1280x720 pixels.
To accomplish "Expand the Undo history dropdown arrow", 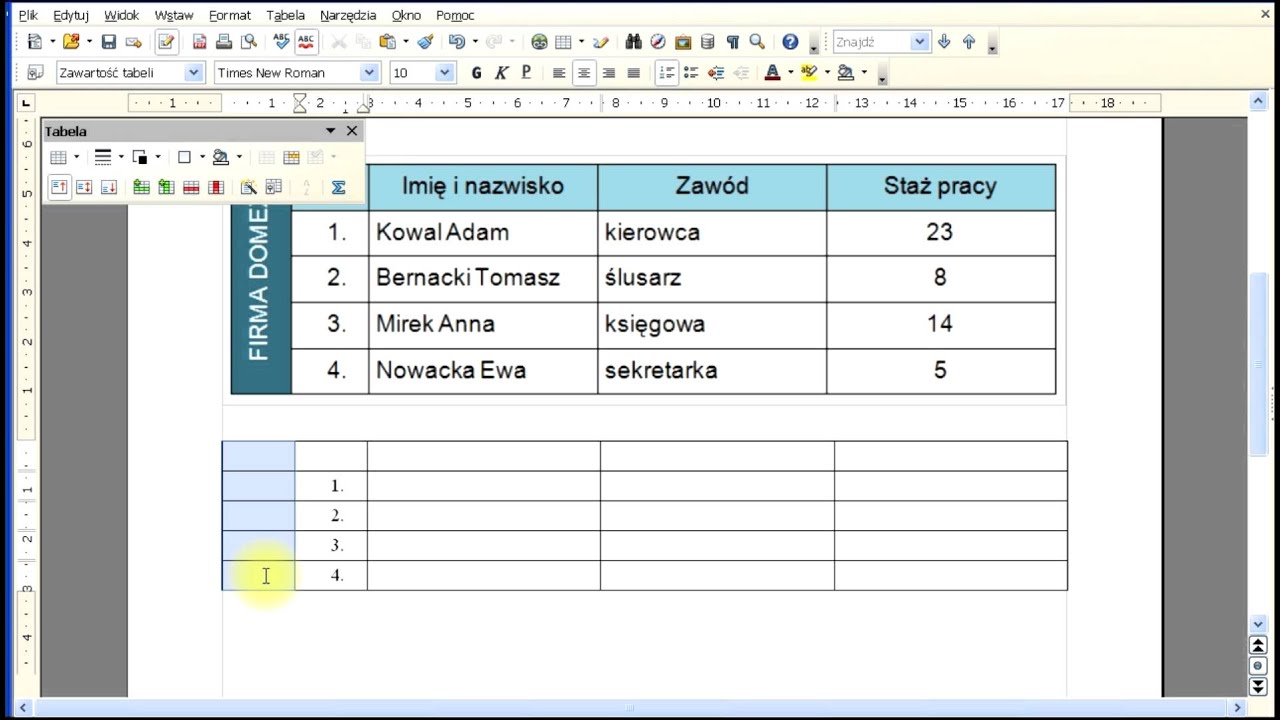I will pyautogui.click(x=475, y=42).
